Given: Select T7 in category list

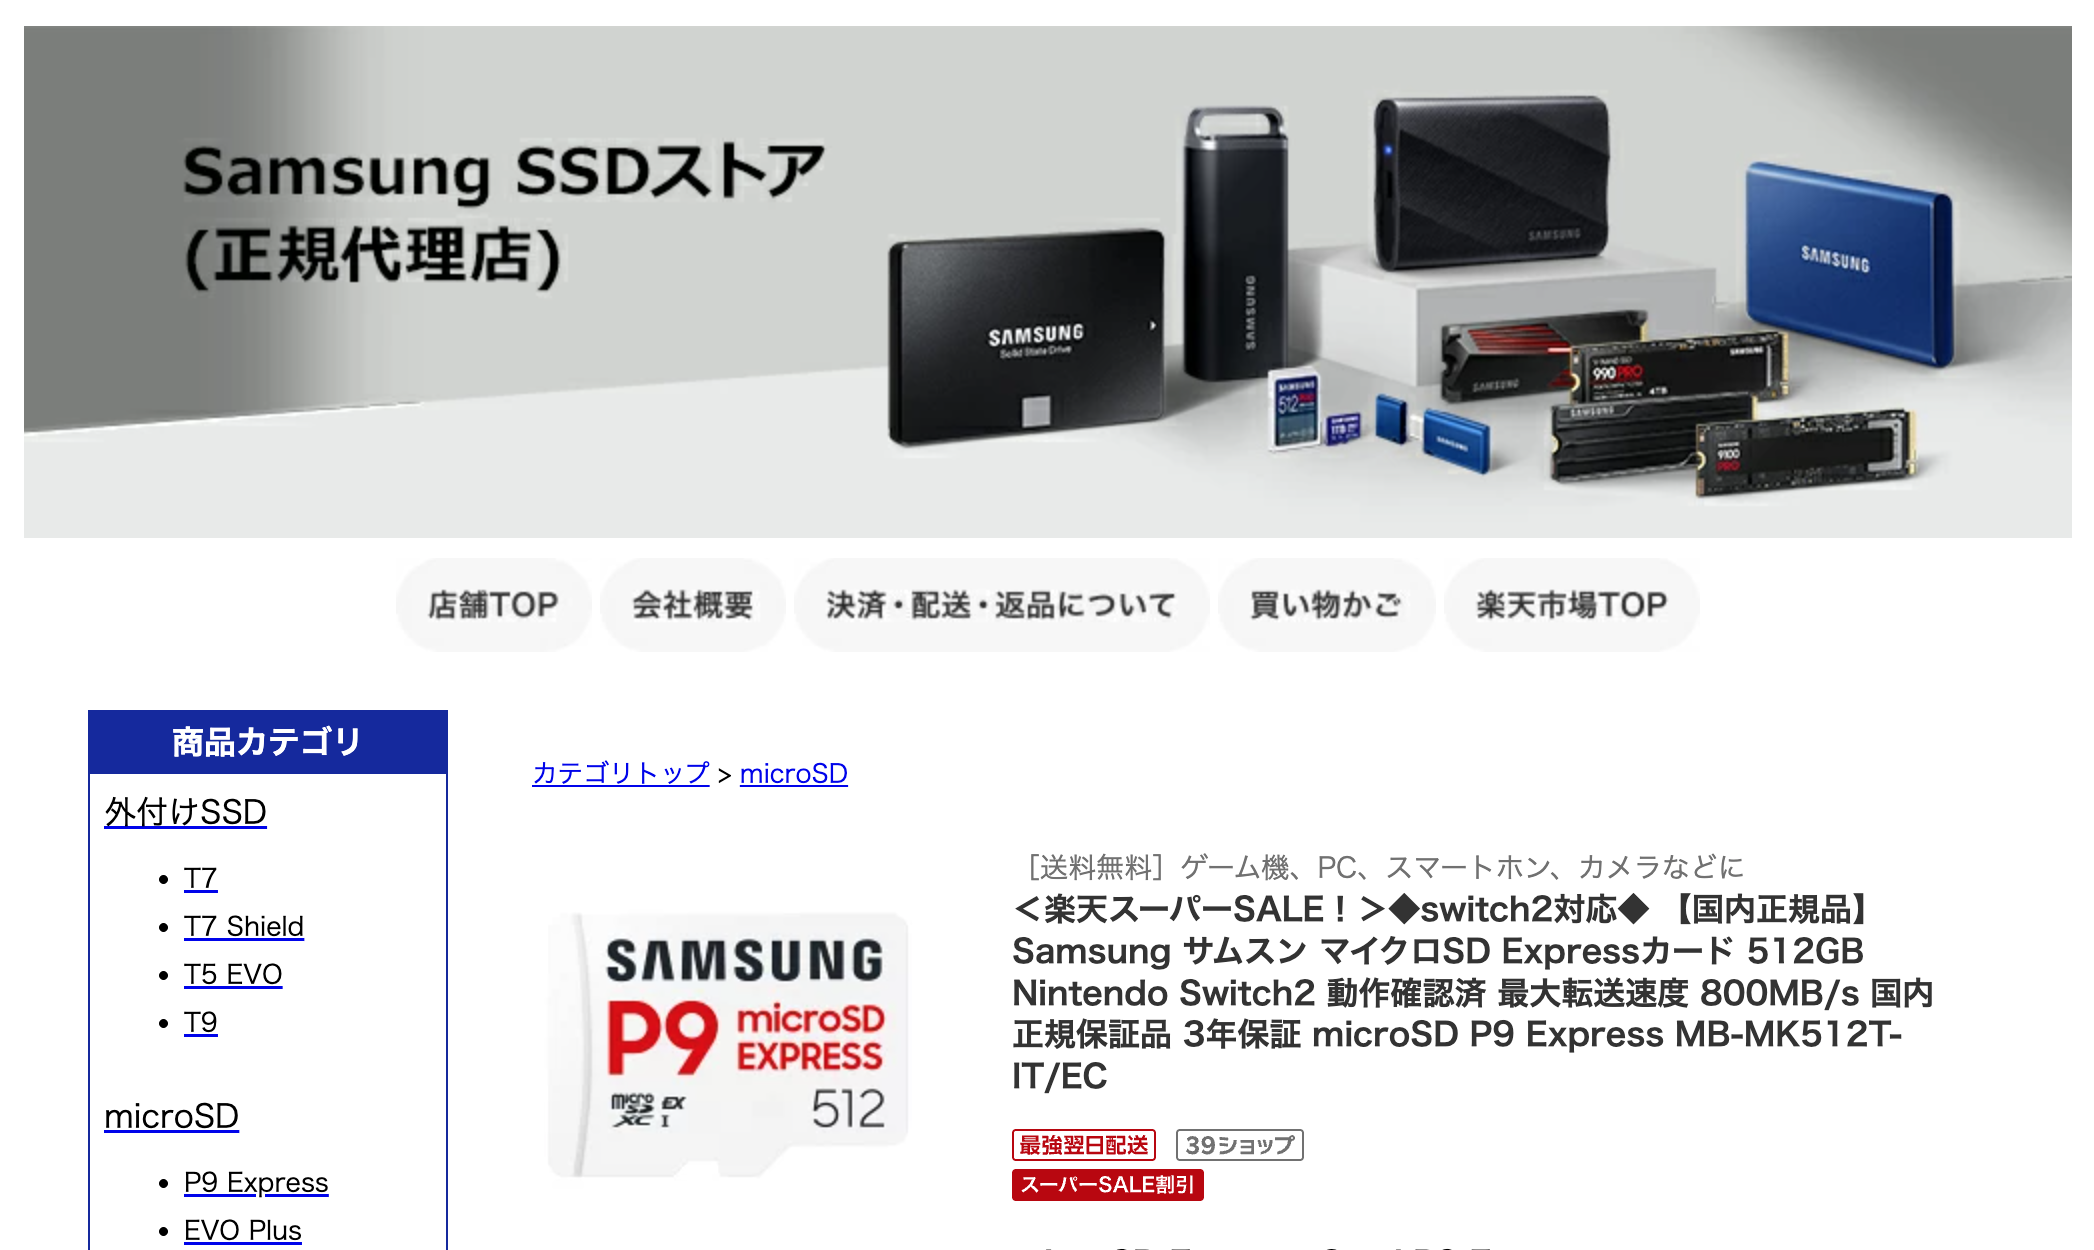Looking at the screenshot, I should (x=200, y=878).
